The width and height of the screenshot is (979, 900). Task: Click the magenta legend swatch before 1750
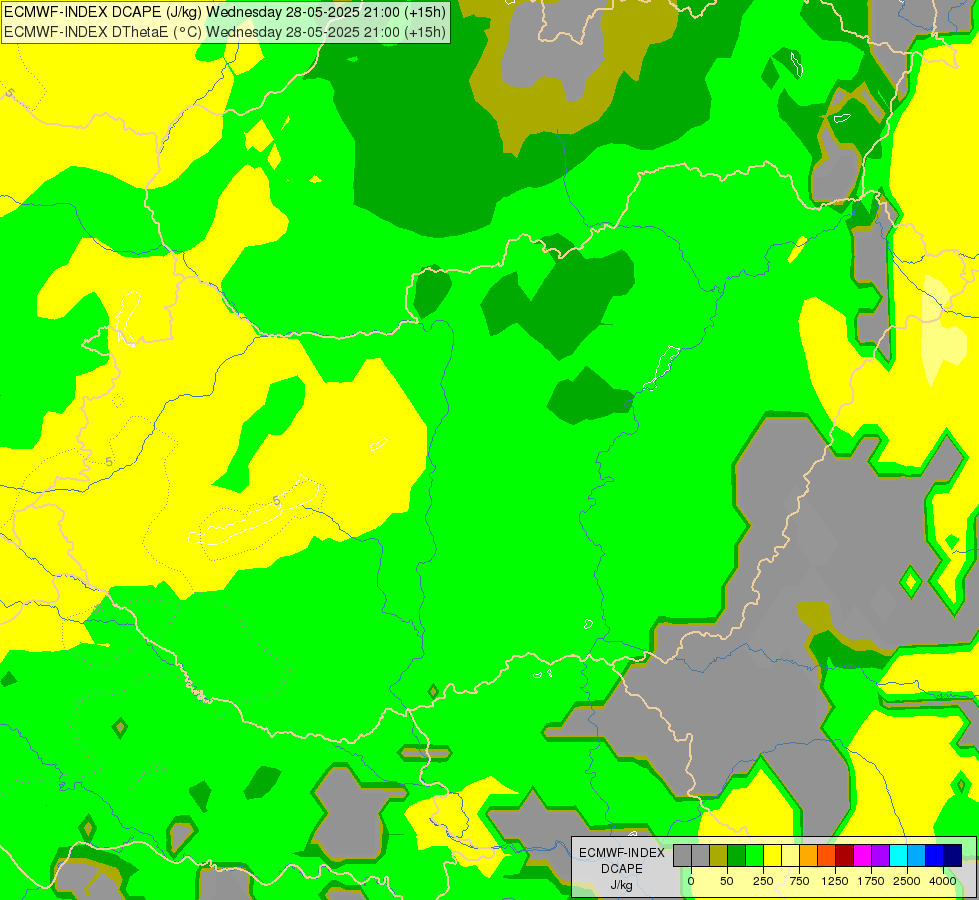tap(862, 856)
